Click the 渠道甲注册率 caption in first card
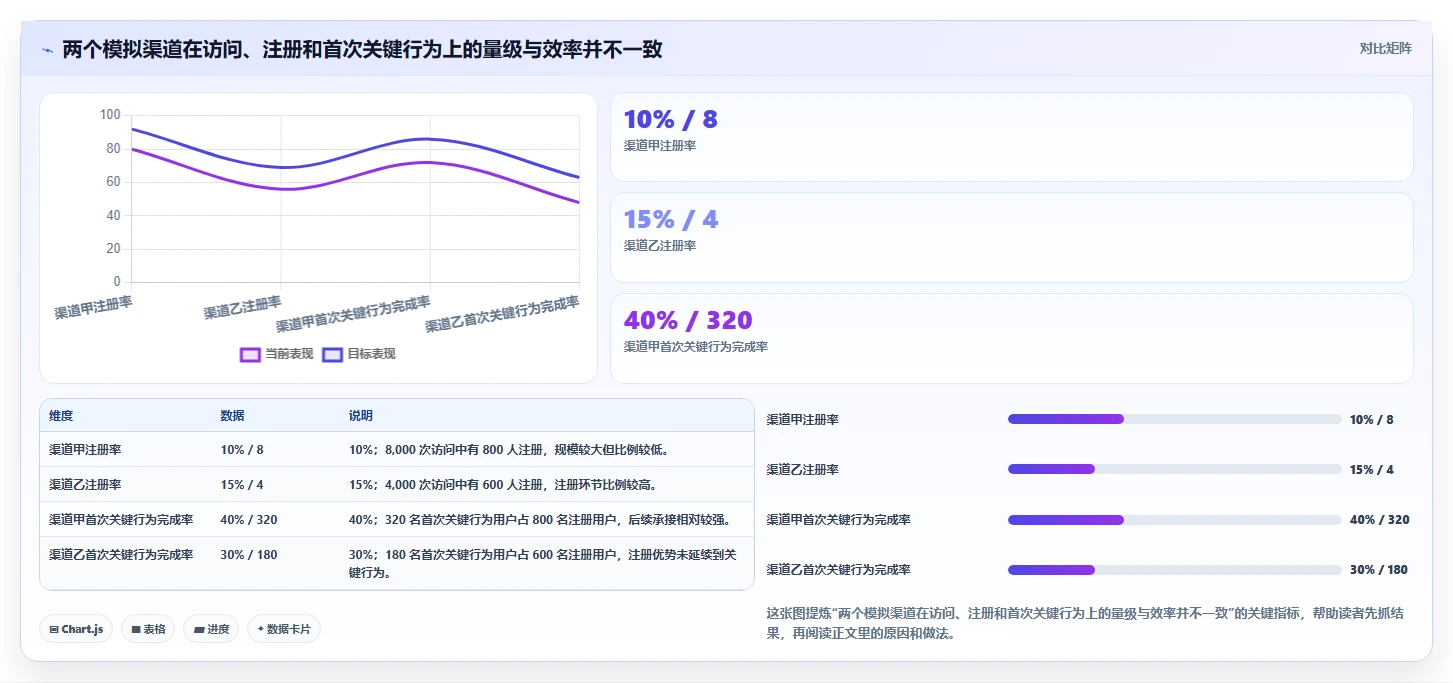 [660, 146]
